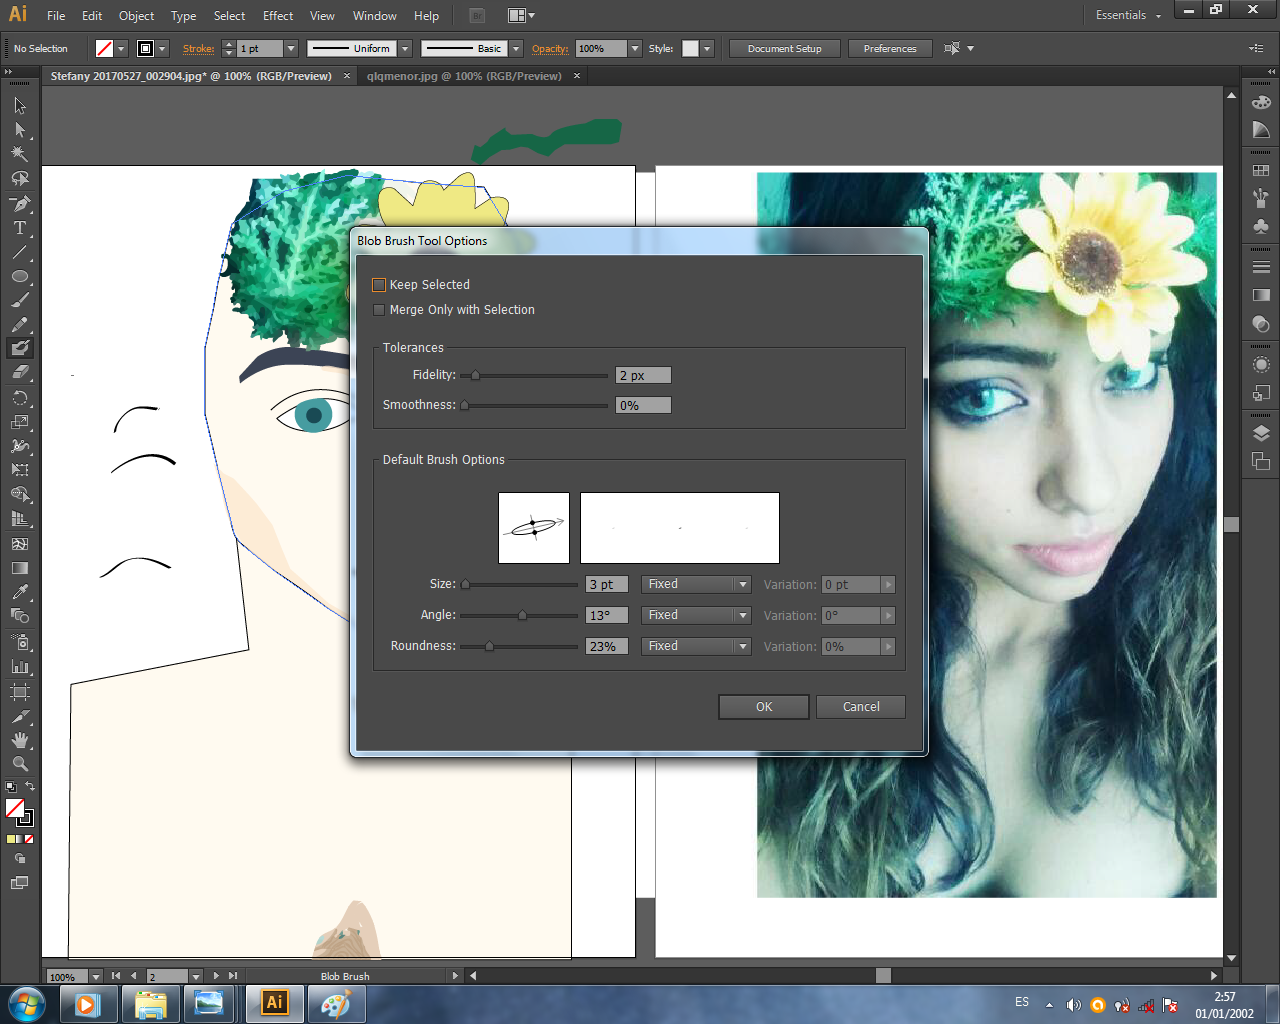The height and width of the screenshot is (1024, 1280).
Task: Select the Line Segment tool
Action: 20,252
